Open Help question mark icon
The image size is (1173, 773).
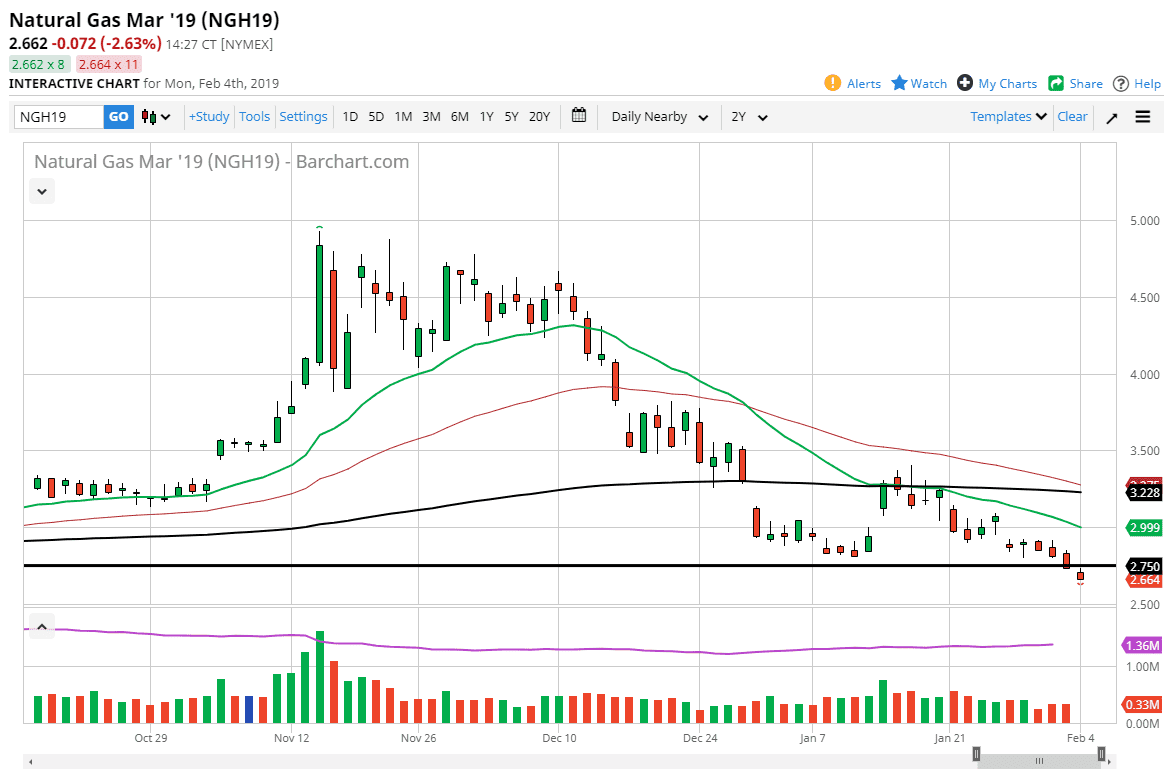1121,83
